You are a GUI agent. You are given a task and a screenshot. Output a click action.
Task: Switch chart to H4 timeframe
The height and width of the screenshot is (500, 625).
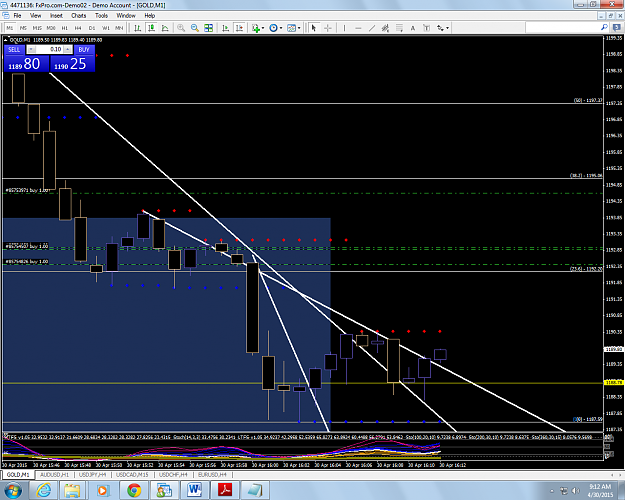point(78,28)
